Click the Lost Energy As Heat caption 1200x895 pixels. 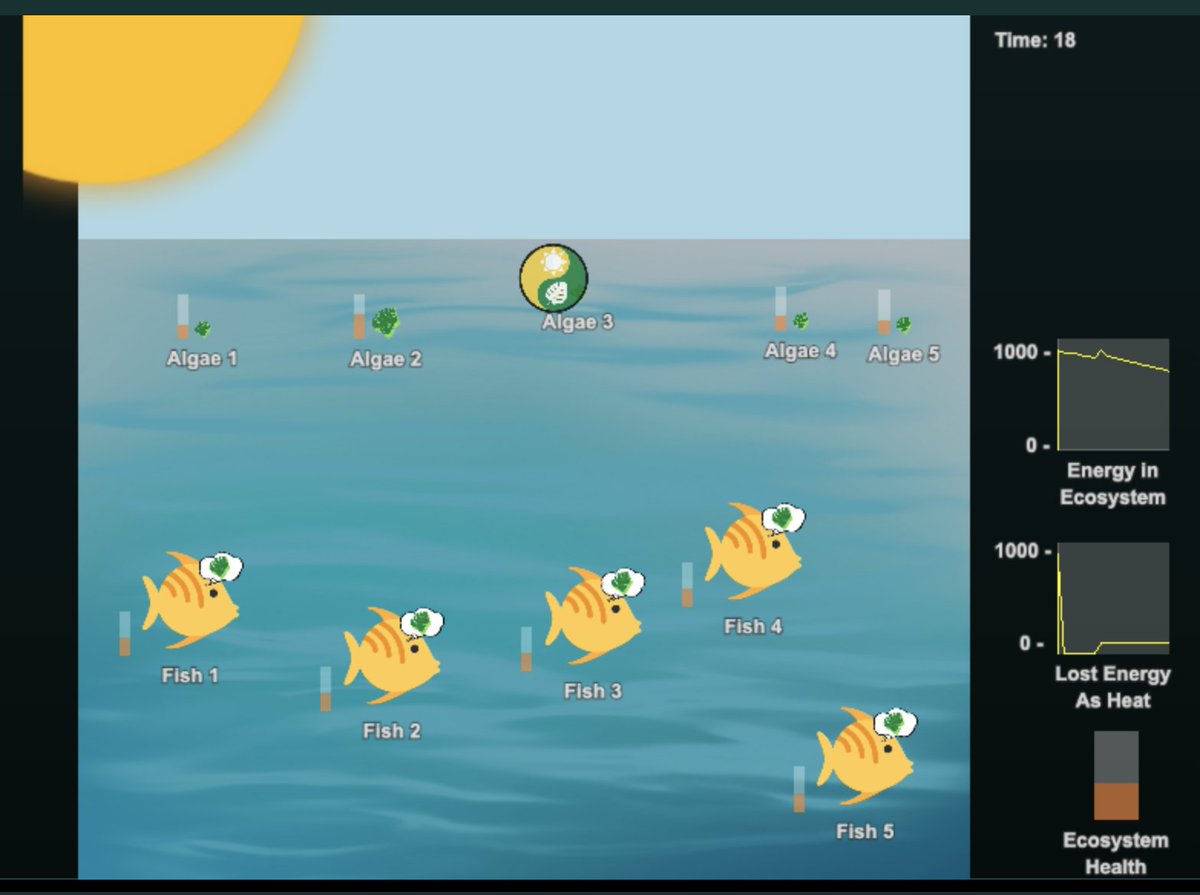[1113, 687]
